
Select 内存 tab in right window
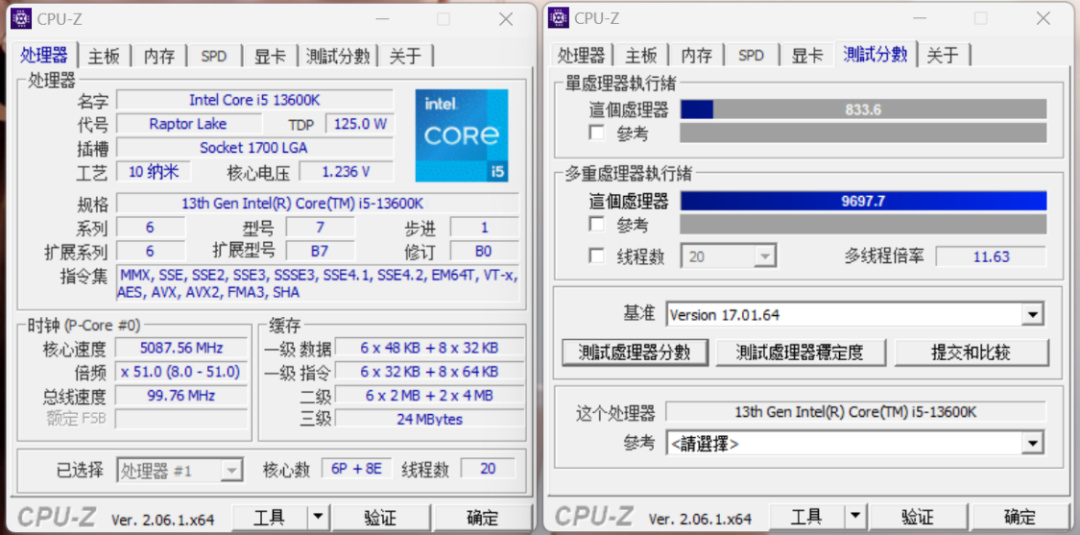pos(696,56)
